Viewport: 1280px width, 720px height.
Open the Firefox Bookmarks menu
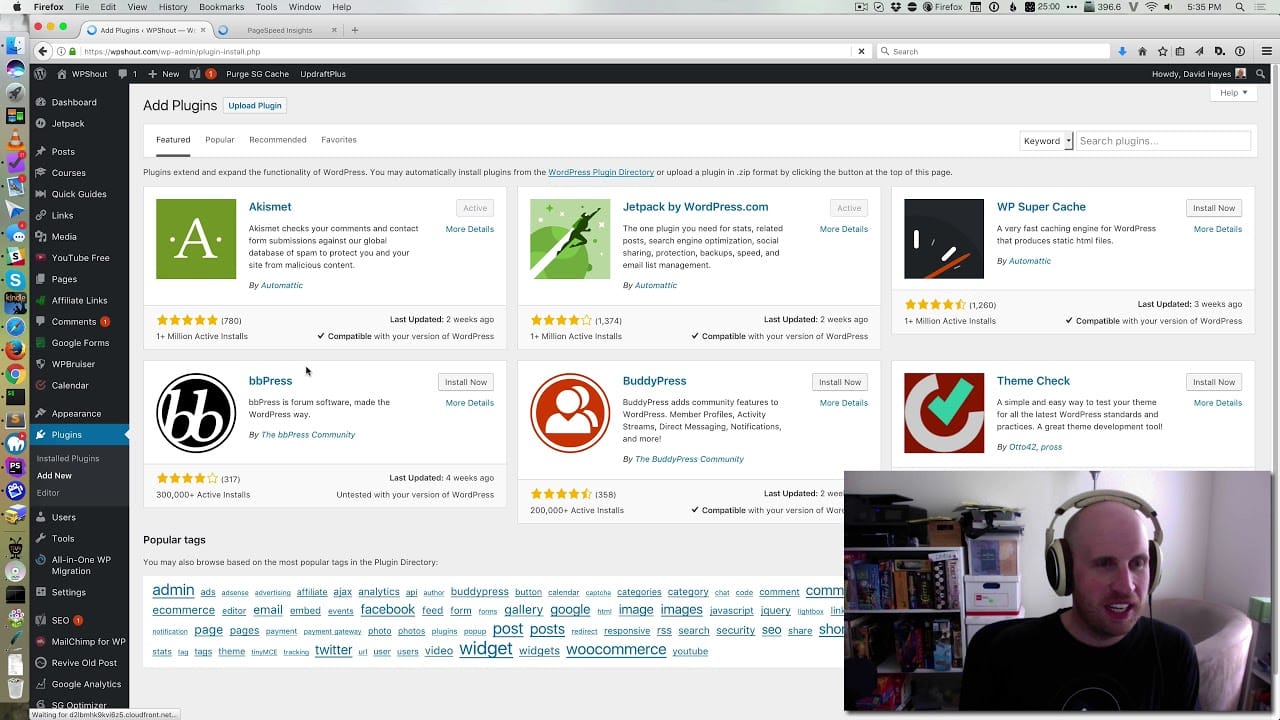click(x=221, y=7)
